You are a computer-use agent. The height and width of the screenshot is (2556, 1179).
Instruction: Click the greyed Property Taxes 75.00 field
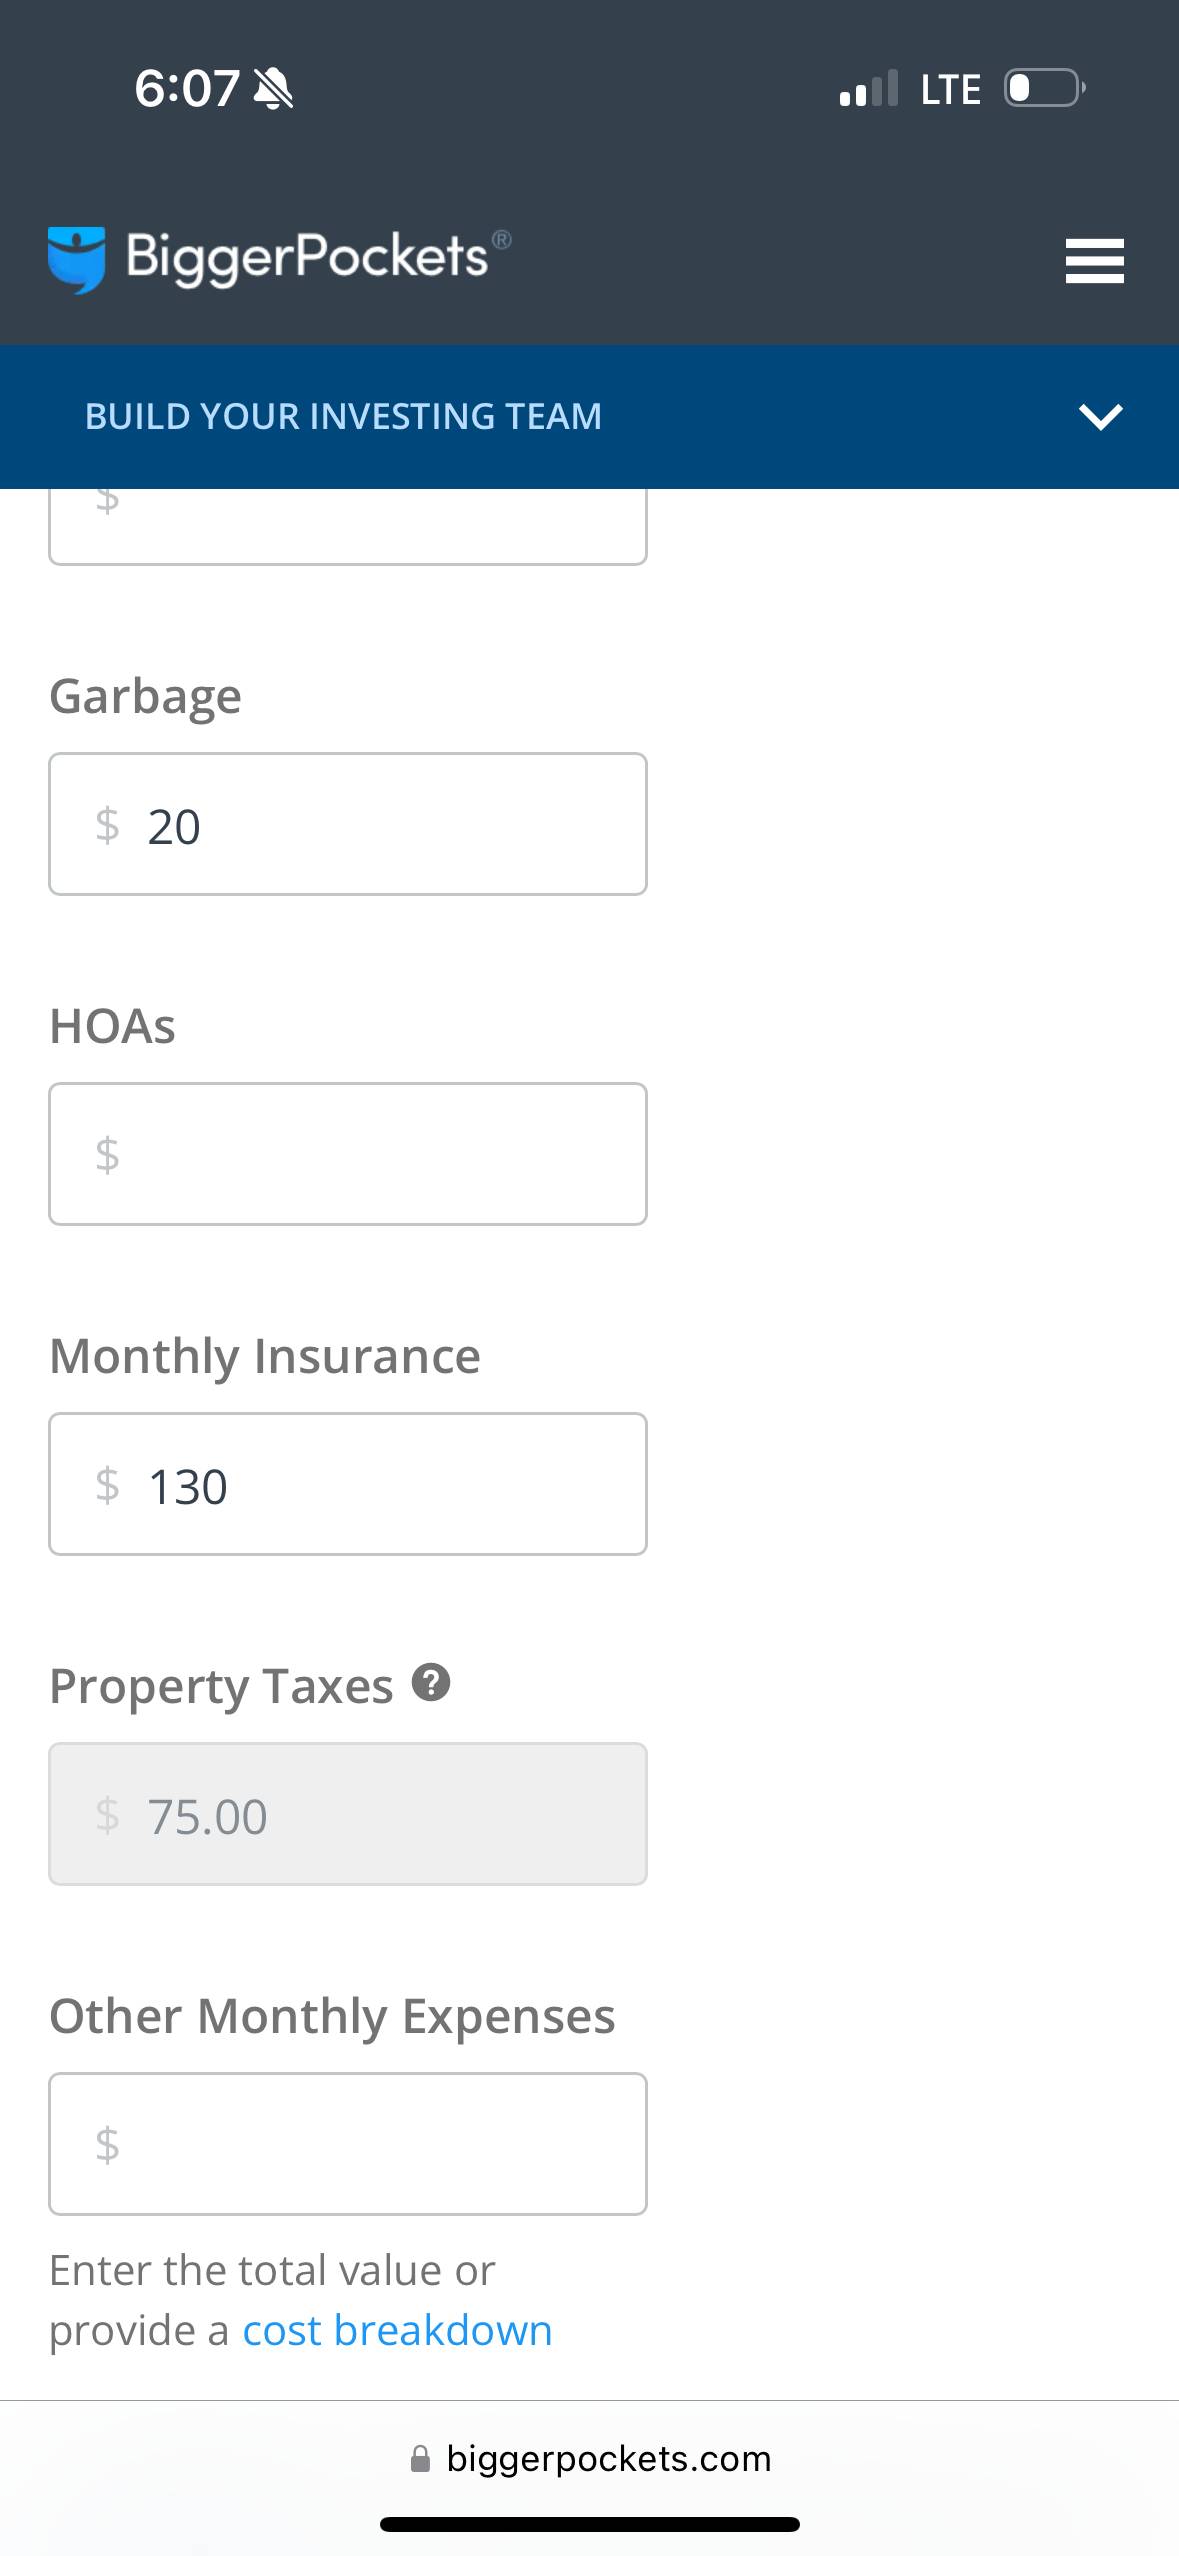(x=348, y=1814)
